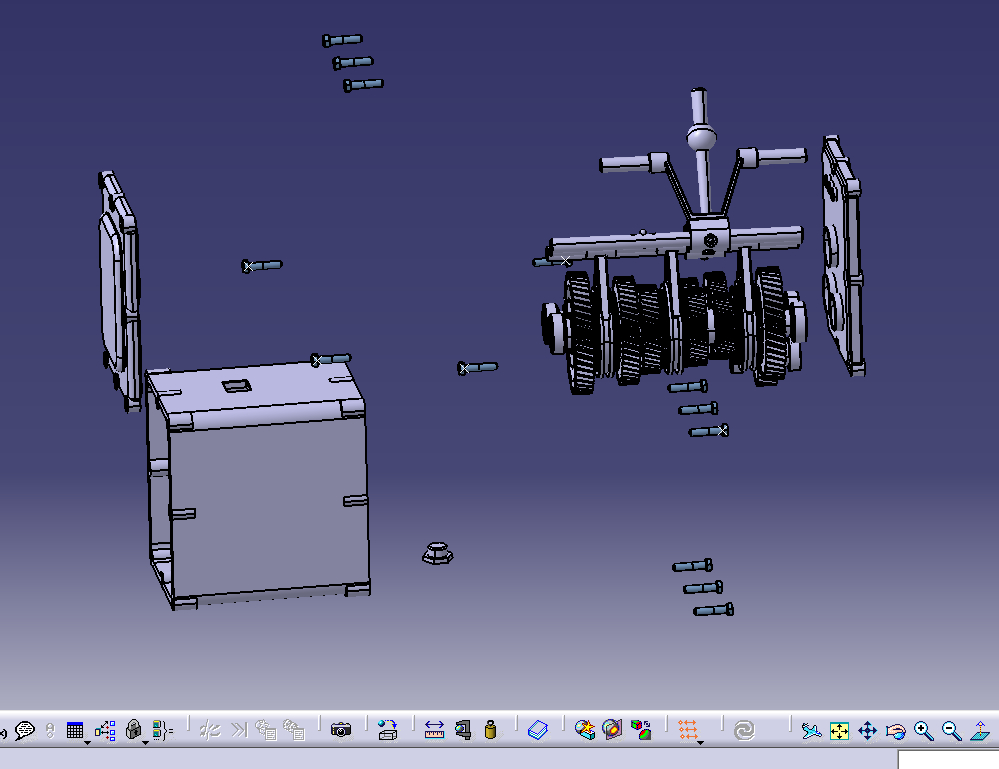
Task: Select the right cover plate part
Action: point(842,255)
